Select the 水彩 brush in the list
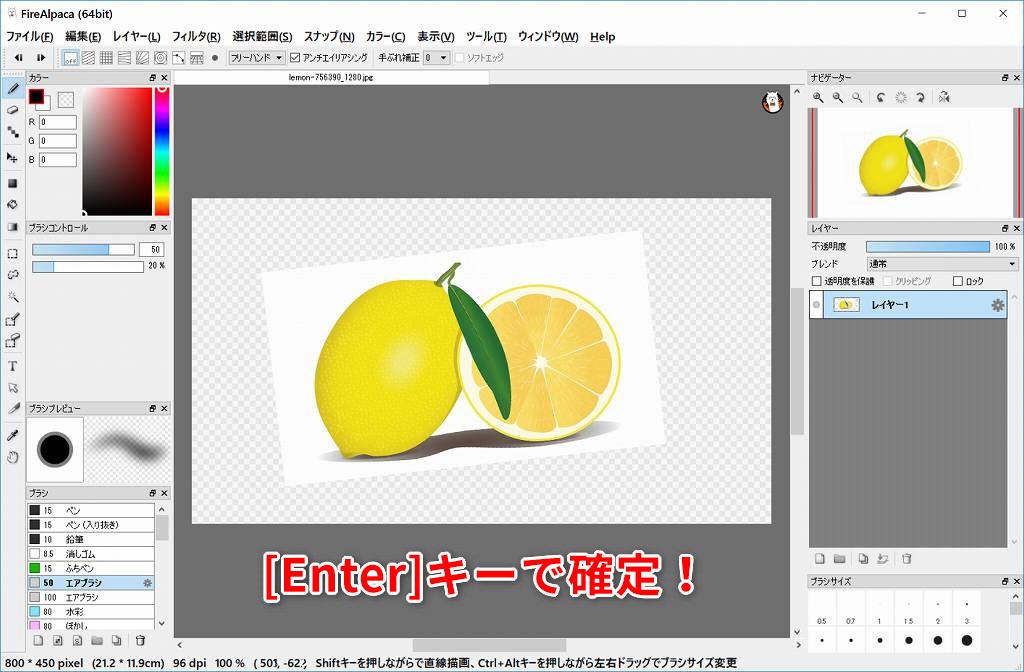The height and width of the screenshot is (672, 1024). 91,611
